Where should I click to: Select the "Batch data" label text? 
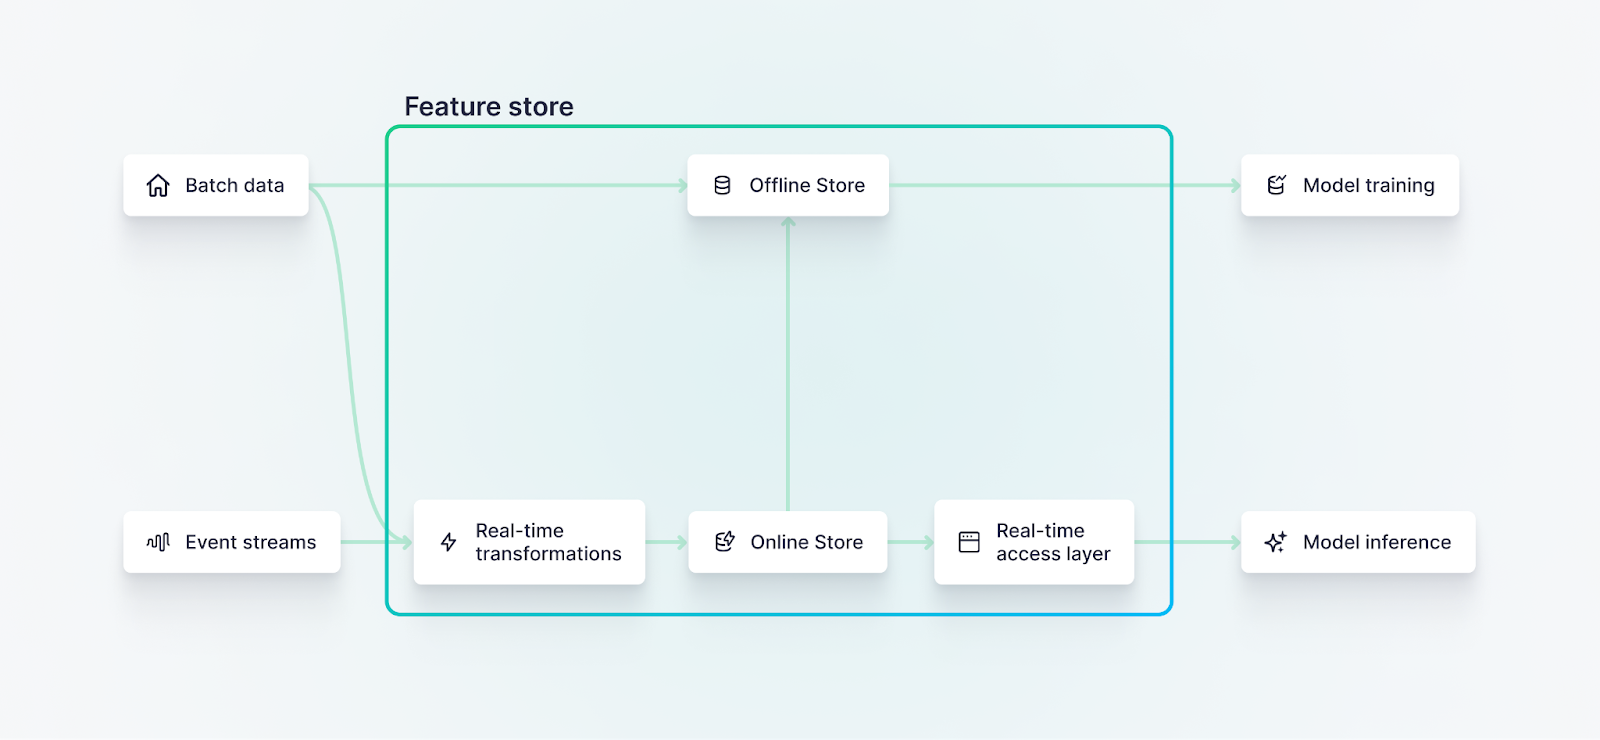tap(234, 186)
